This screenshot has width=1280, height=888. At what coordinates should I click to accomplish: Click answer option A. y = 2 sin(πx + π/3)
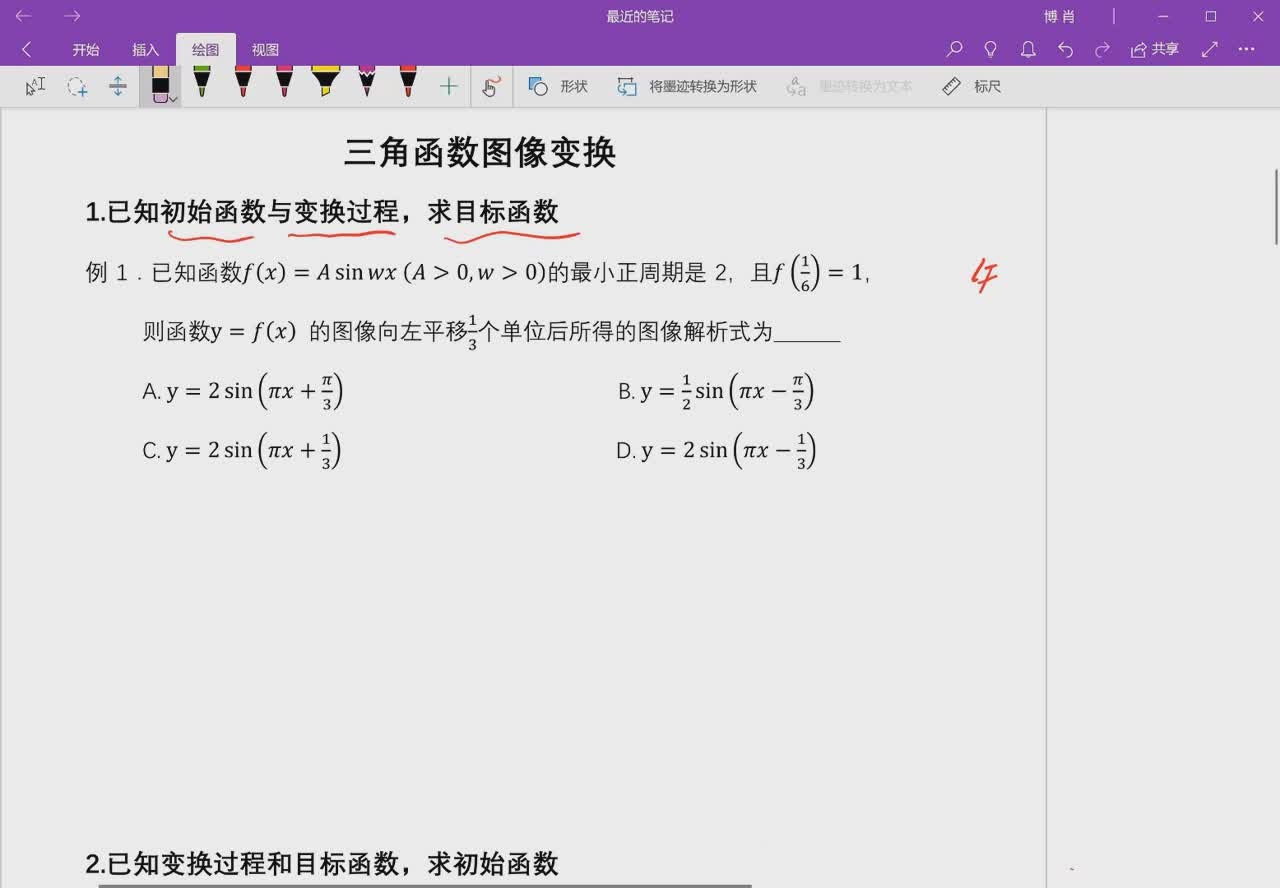tap(243, 391)
